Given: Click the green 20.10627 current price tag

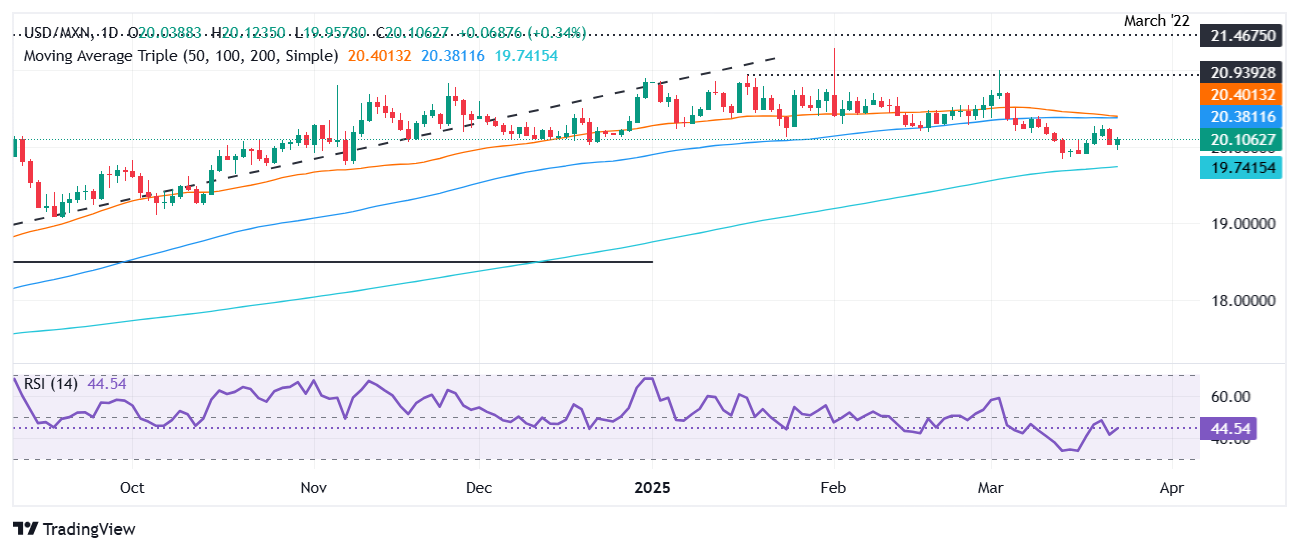Looking at the screenshot, I should pos(1239,141).
